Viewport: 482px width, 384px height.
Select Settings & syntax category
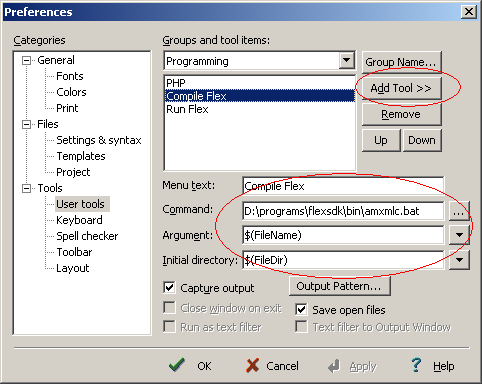click(x=99, y=140)
